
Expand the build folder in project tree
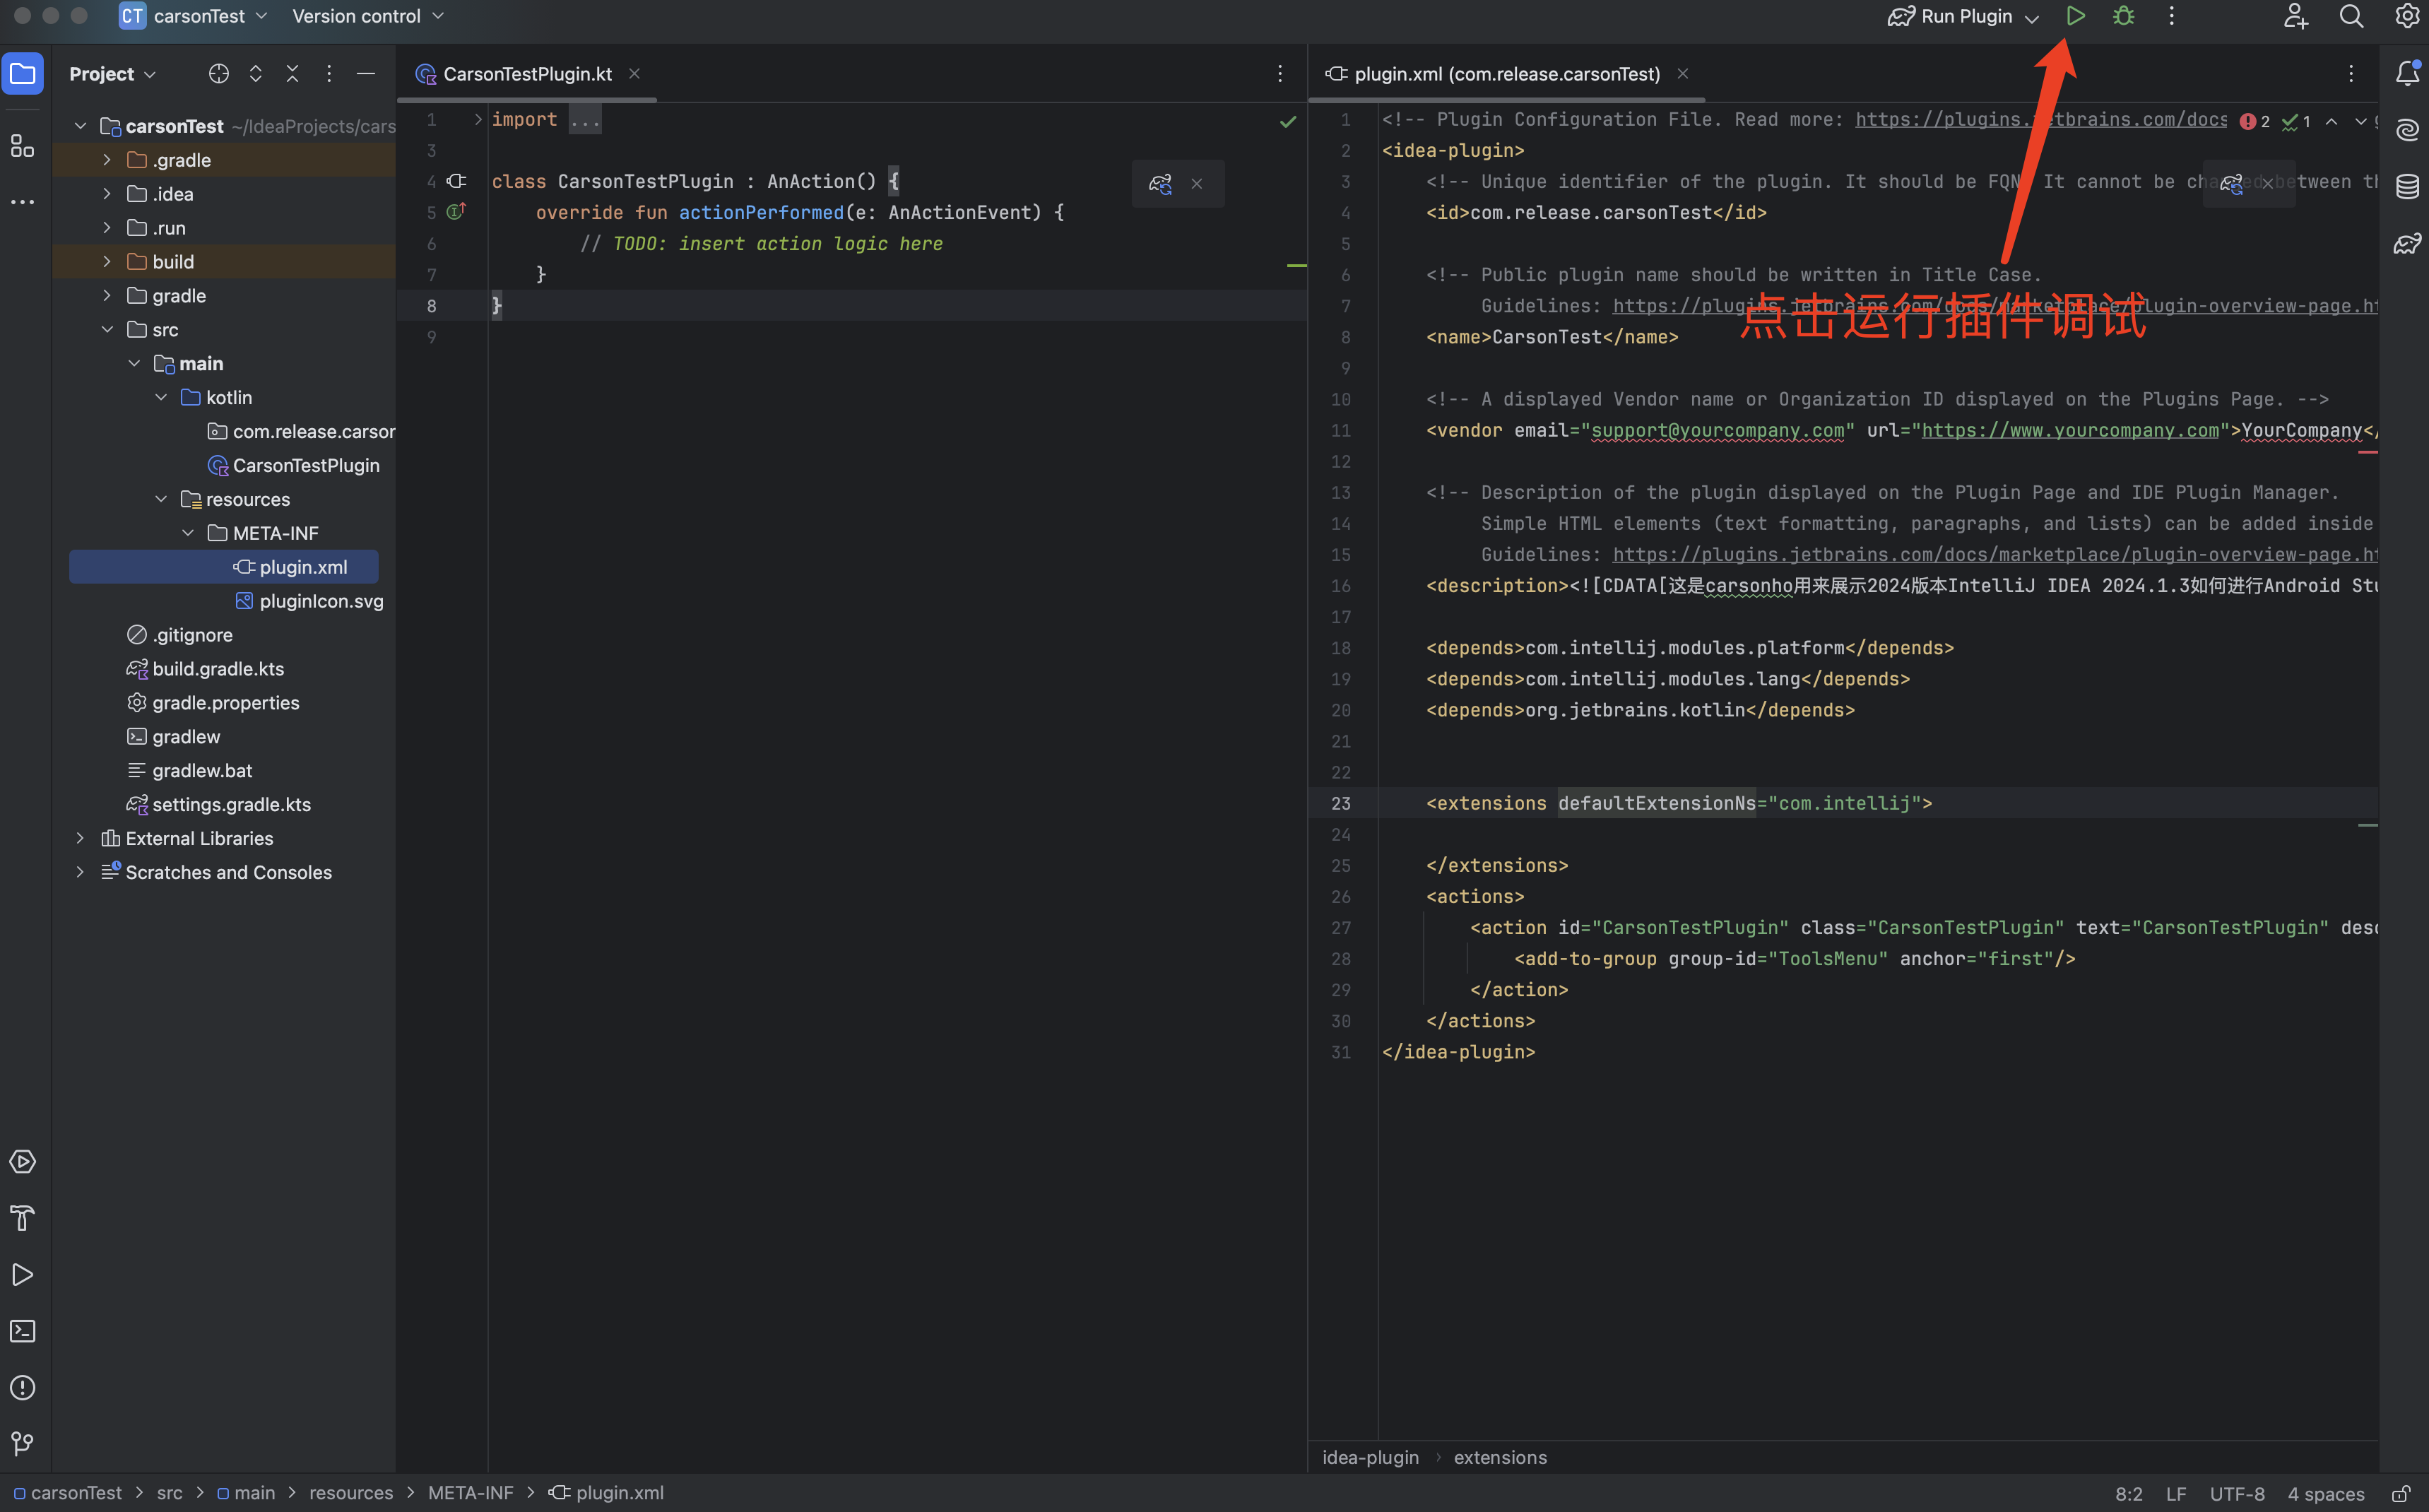point(107,262)
